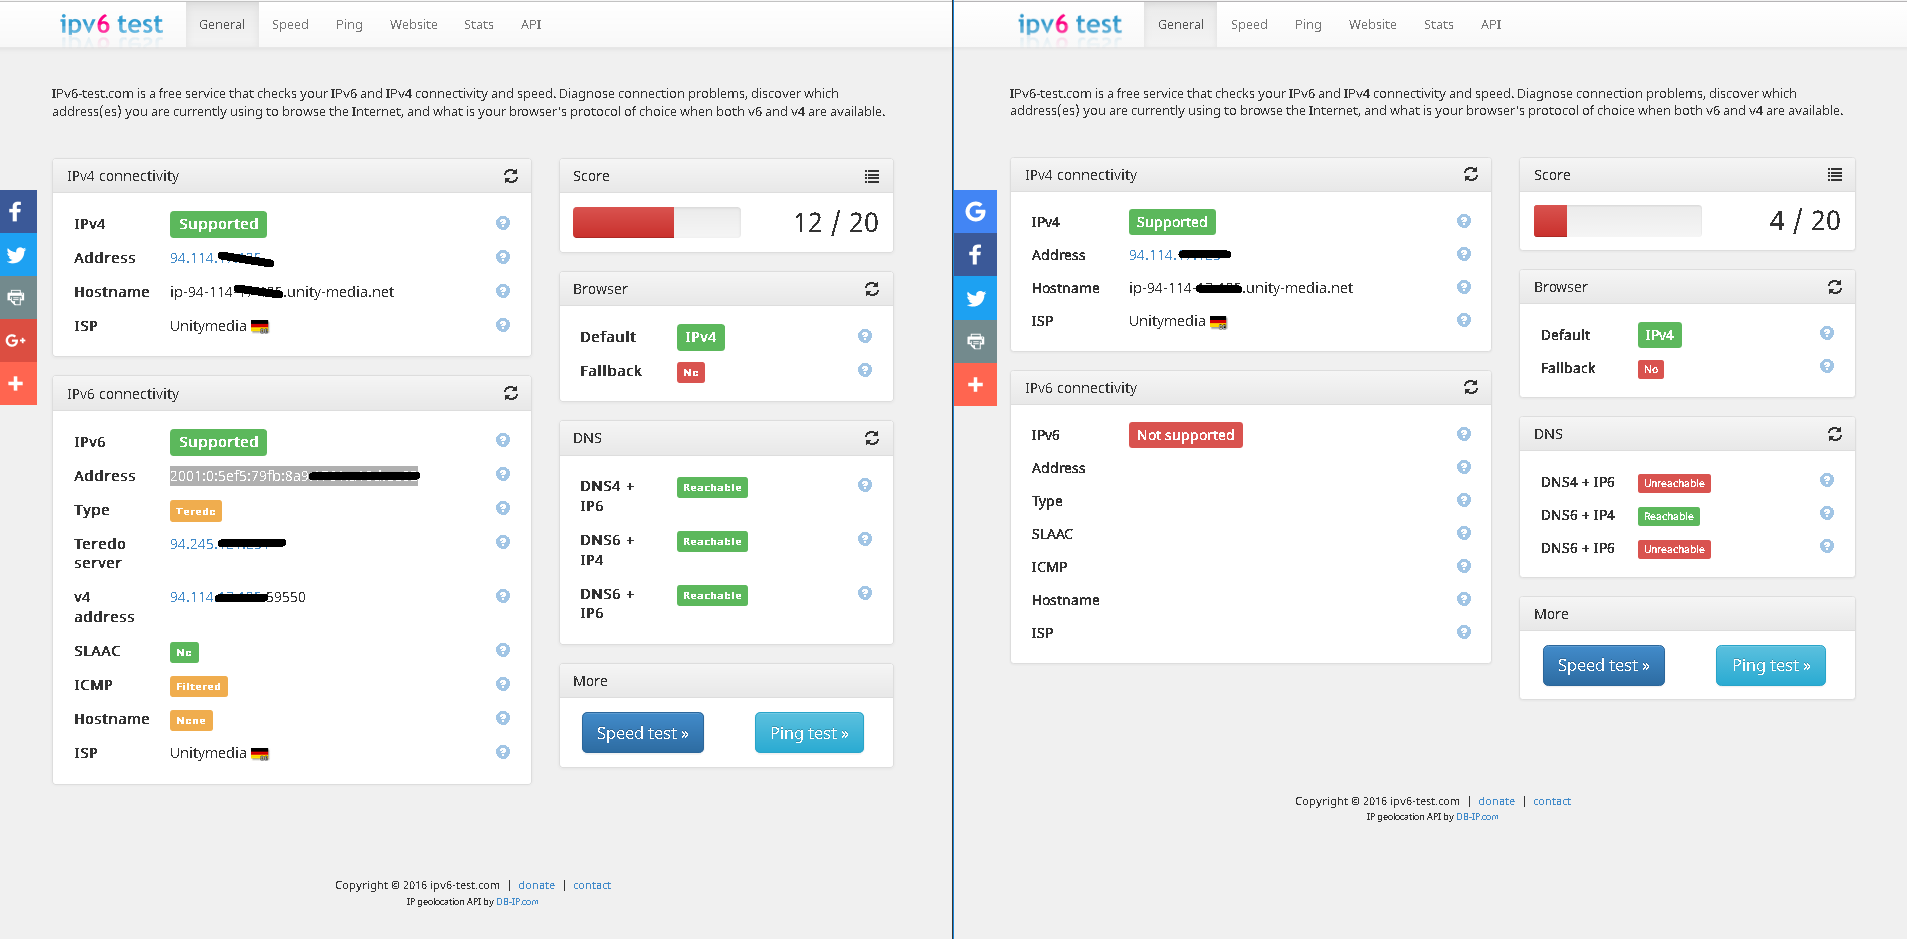Refresh the DNS panel in right pane
Viewport: 1907px width, 939px height.
point(1835,434)
